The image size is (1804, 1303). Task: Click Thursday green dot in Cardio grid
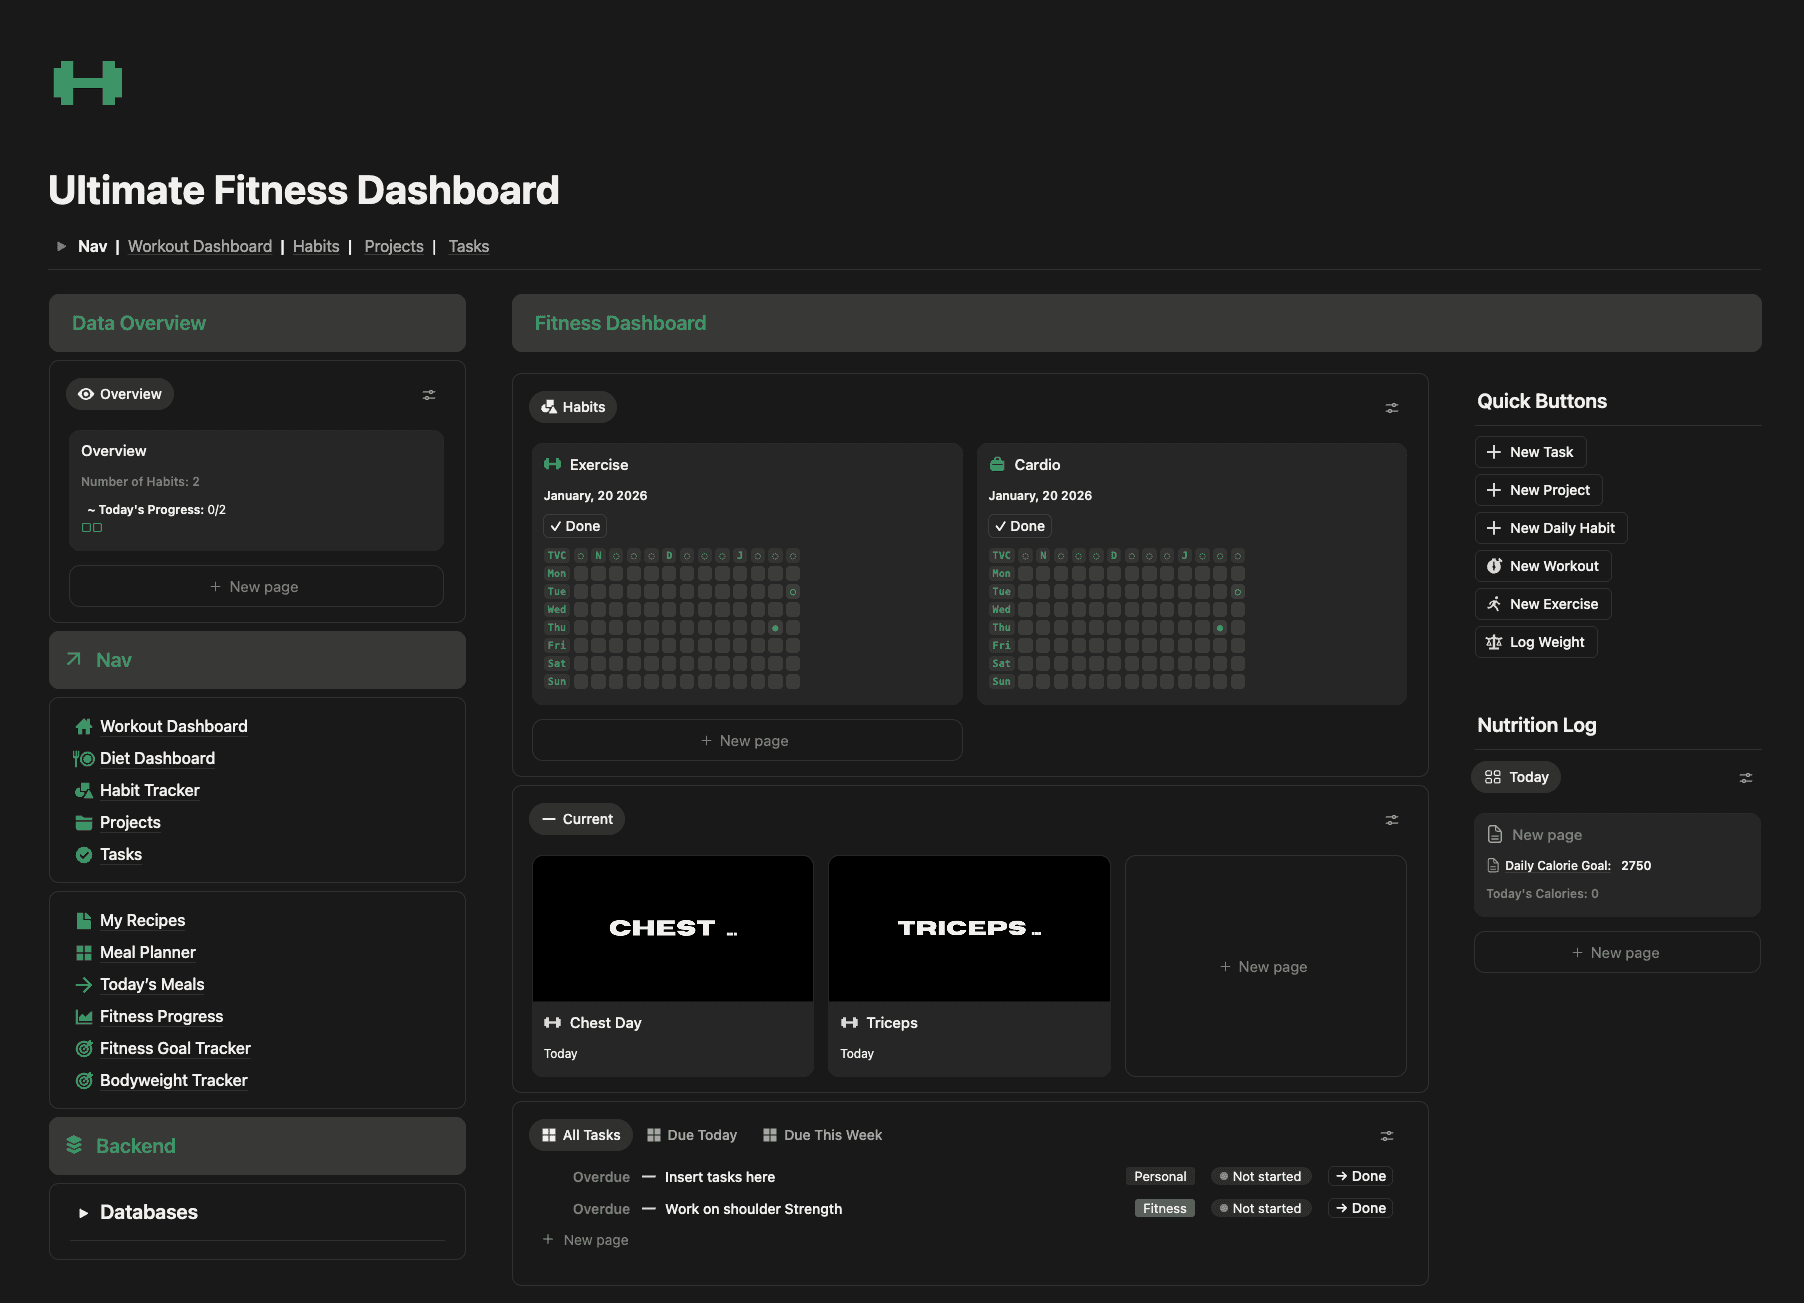coord(1220,629)
